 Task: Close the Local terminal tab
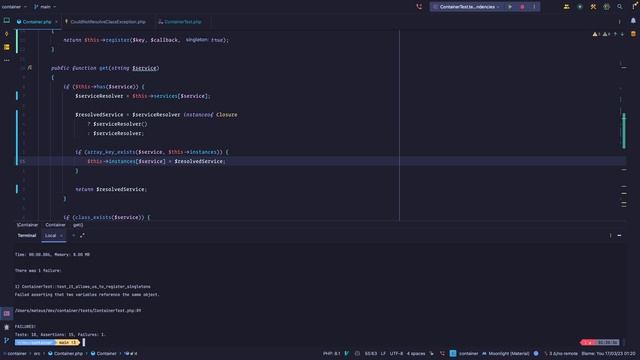(61, 236)
